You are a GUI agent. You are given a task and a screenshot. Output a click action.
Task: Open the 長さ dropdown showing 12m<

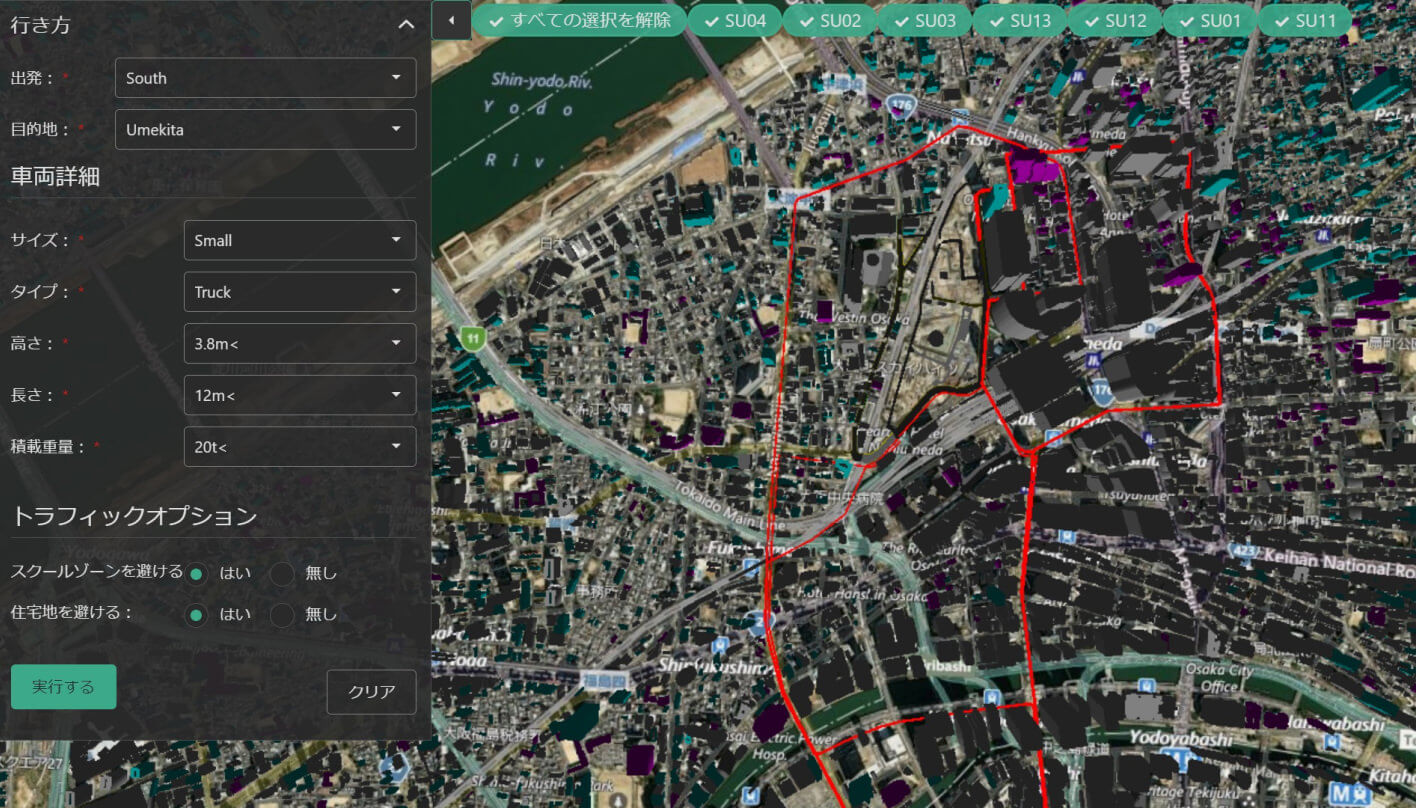[x=300, y=395]
